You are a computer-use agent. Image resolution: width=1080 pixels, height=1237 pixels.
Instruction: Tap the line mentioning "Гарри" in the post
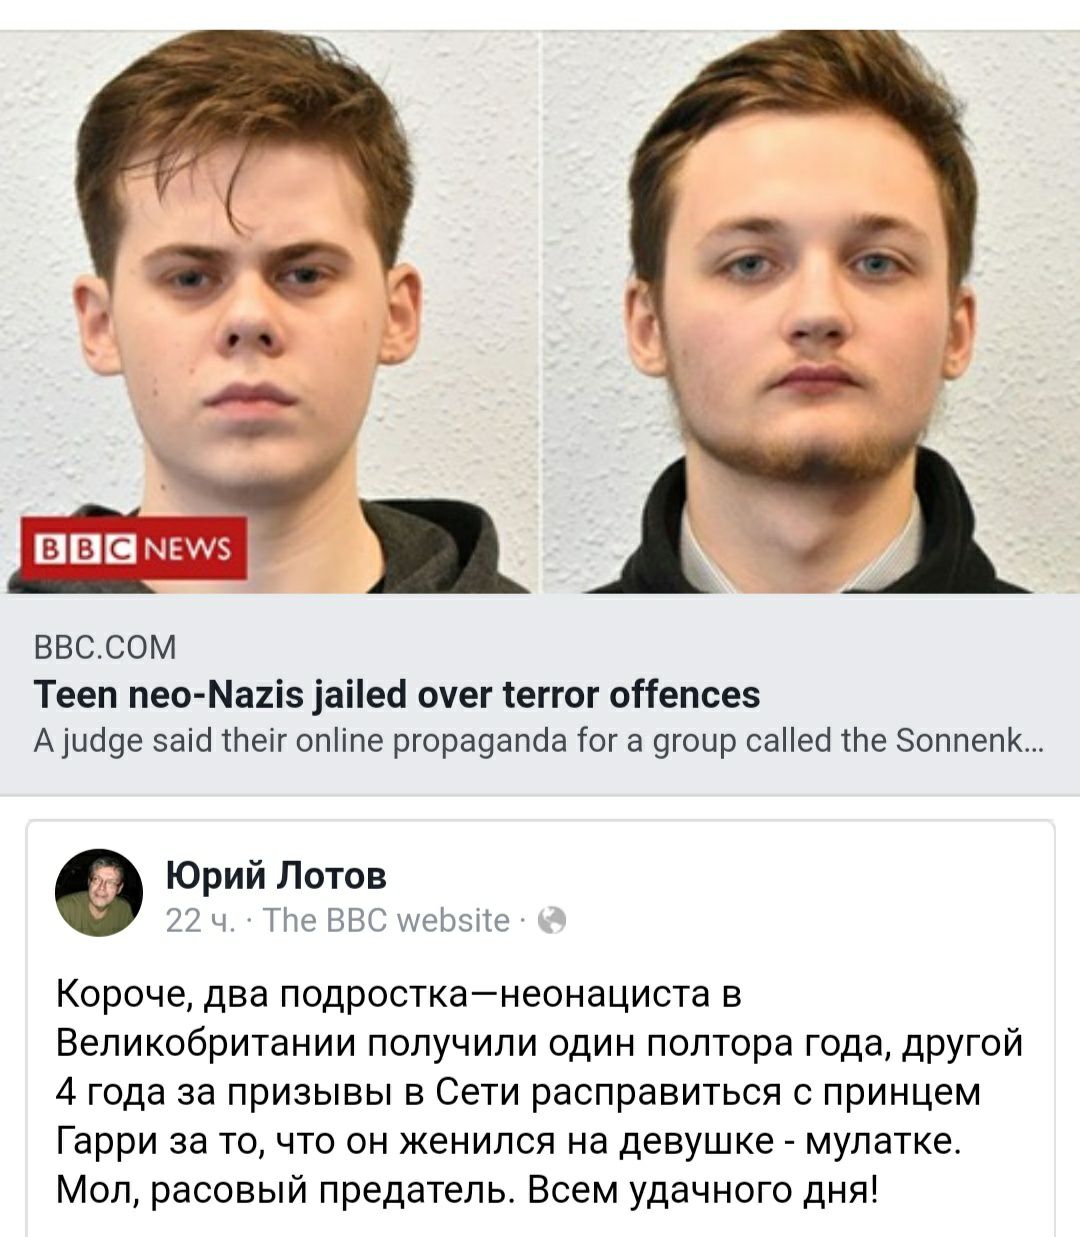pos(508,1141)
